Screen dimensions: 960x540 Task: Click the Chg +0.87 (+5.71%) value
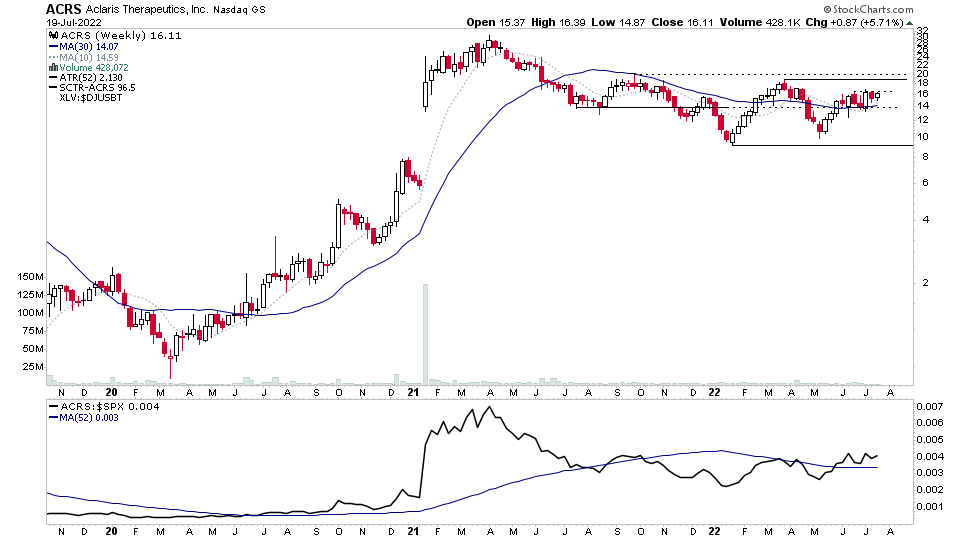[854, 22]
